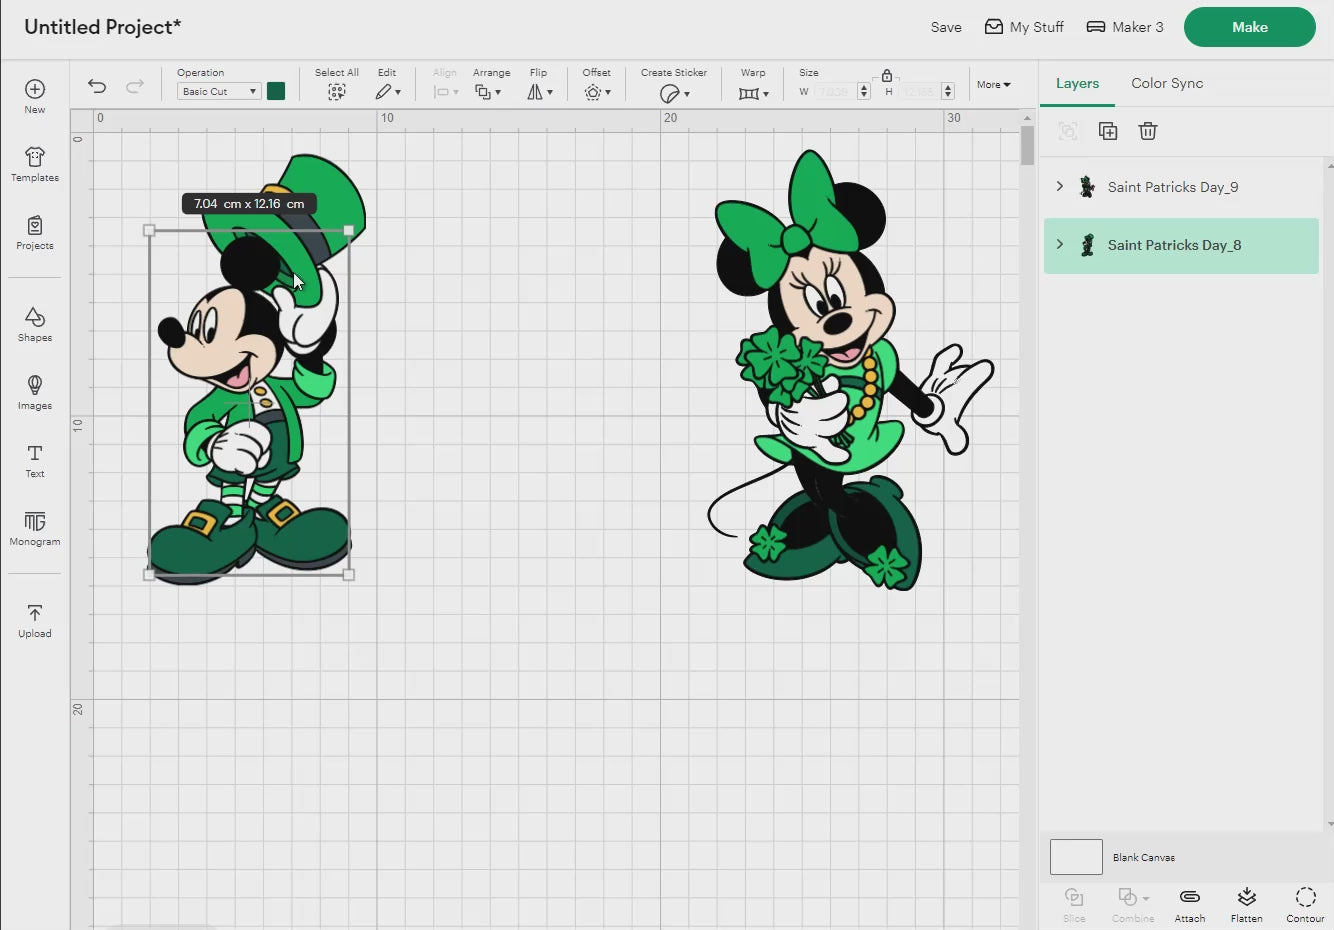Save the project
Viewport: 1334px width, 930px height.
pyautogui.click(x=946, y=27)
